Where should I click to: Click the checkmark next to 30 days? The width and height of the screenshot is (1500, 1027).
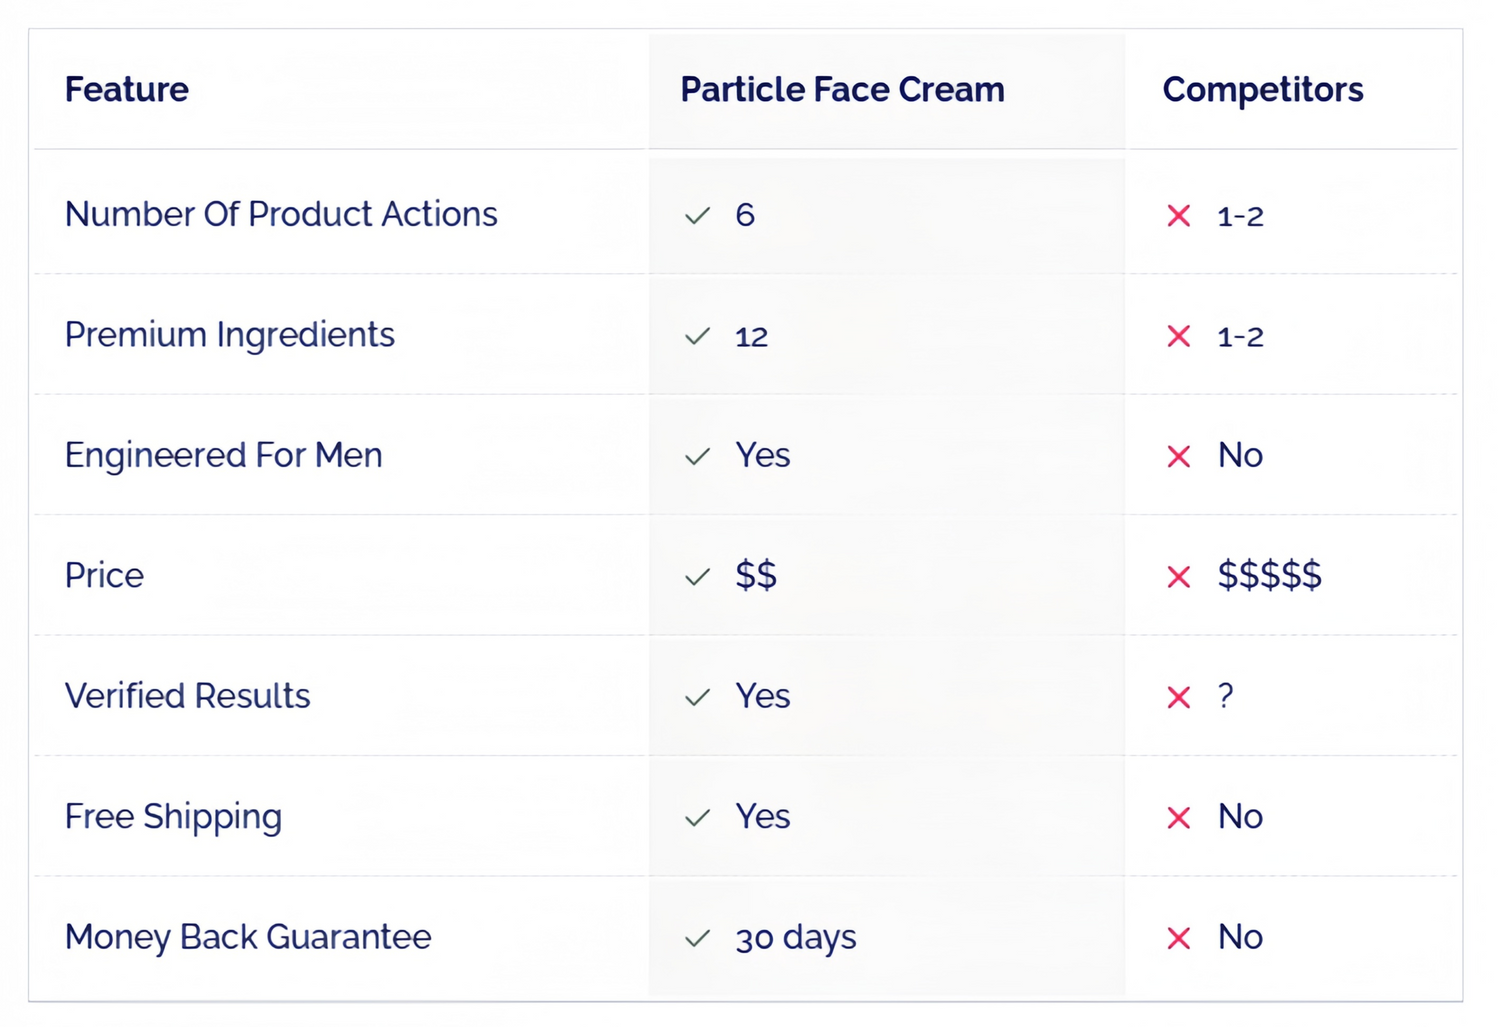click(x=697, y=938)
